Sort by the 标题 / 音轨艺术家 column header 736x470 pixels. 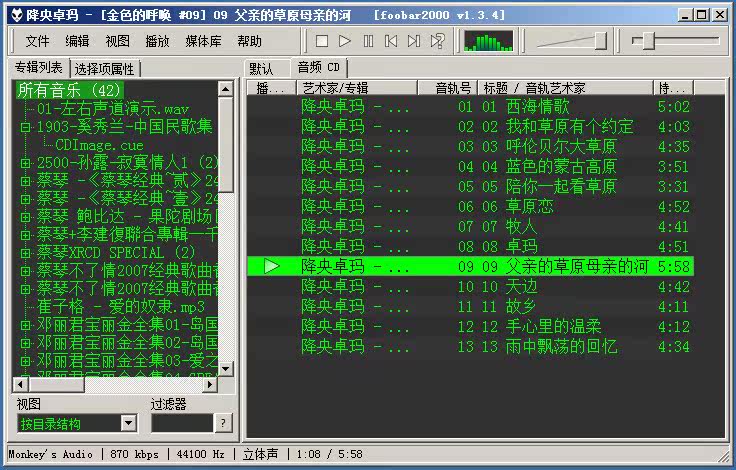(565, 88)
